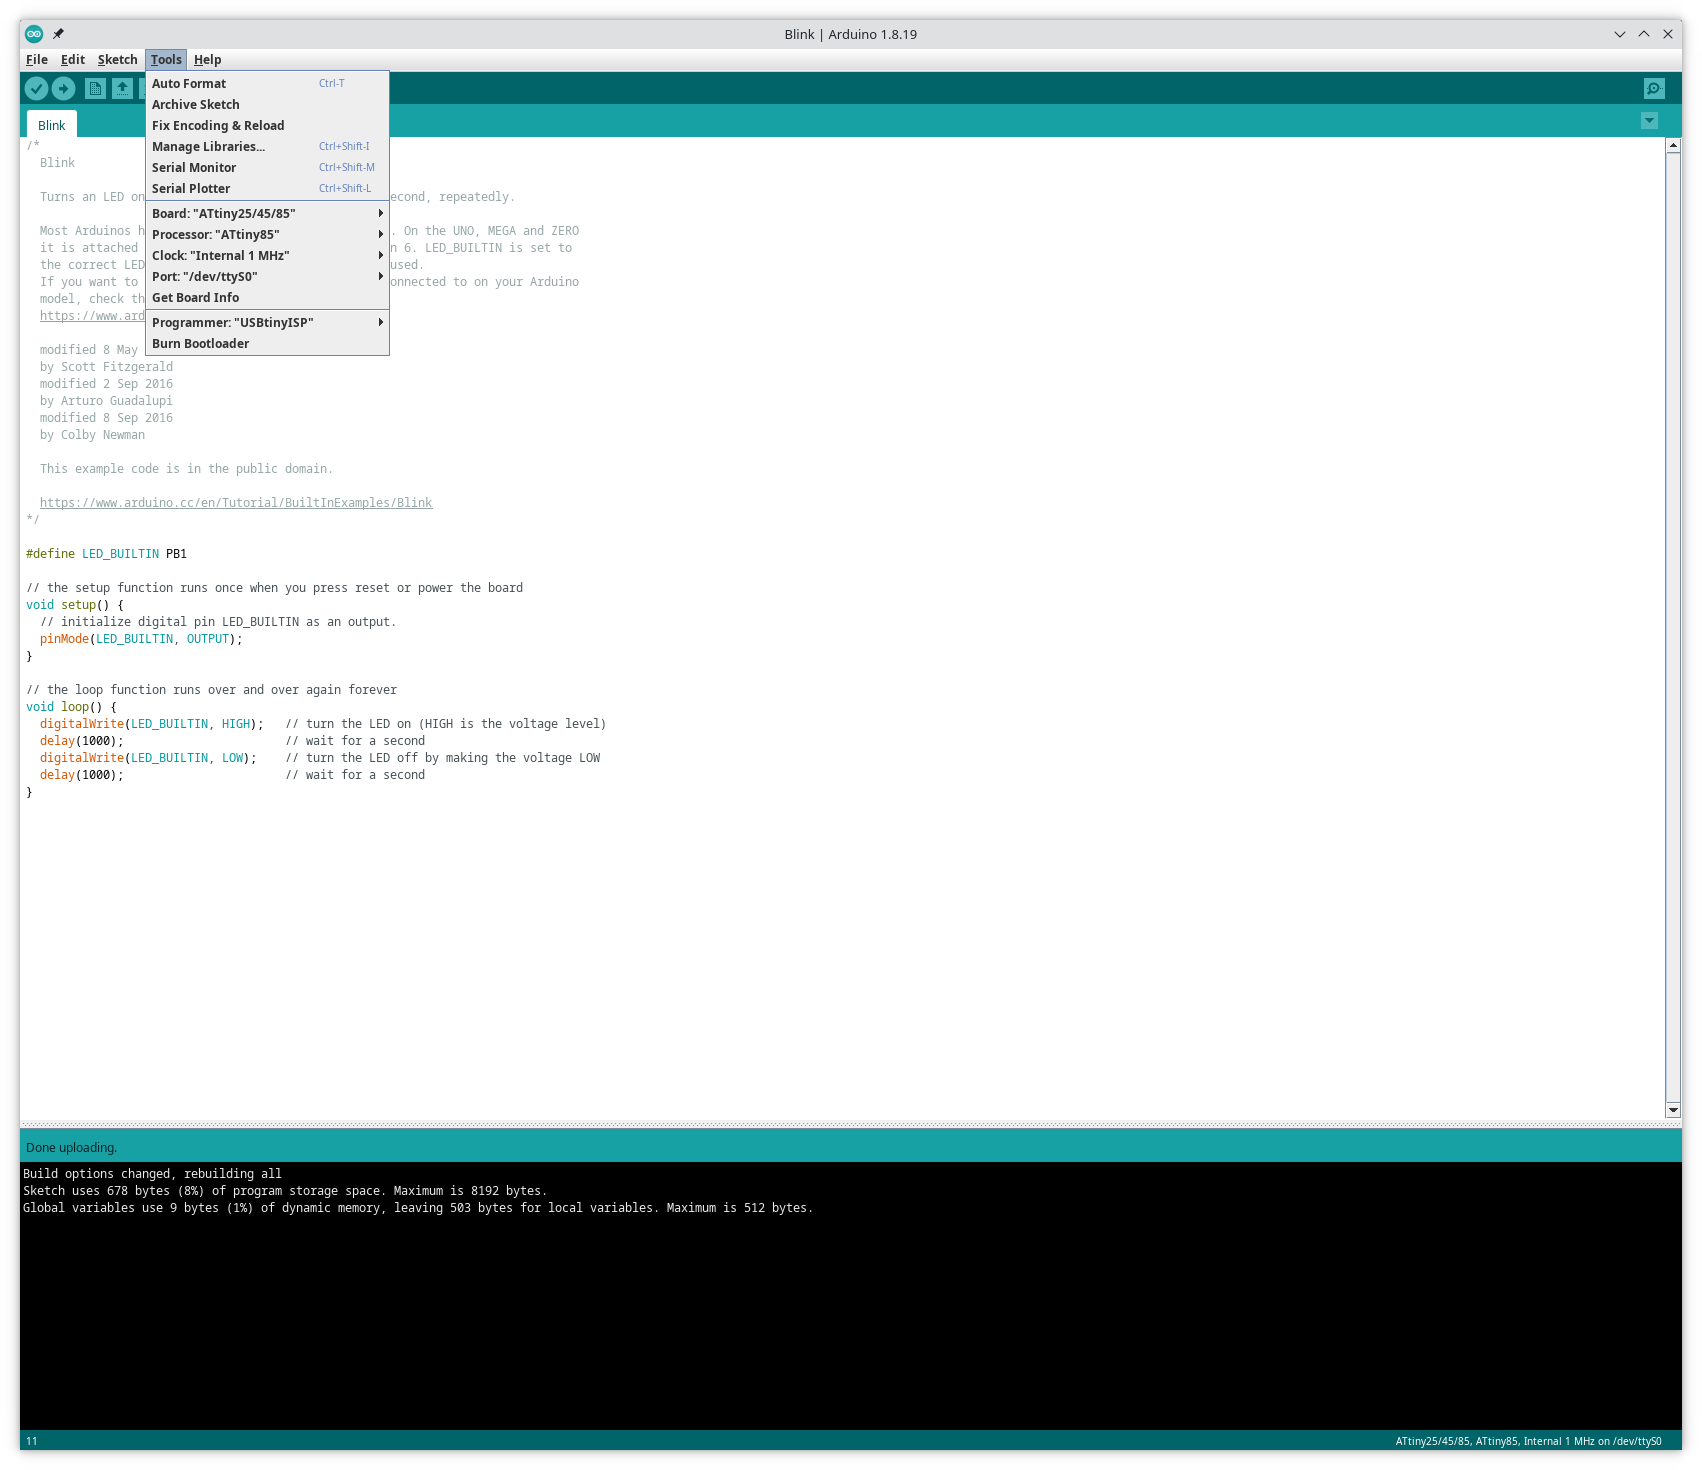This screenshot has width=1702, height=1470.
Task: Click the New sketch icon
Action: click(95, 89)
